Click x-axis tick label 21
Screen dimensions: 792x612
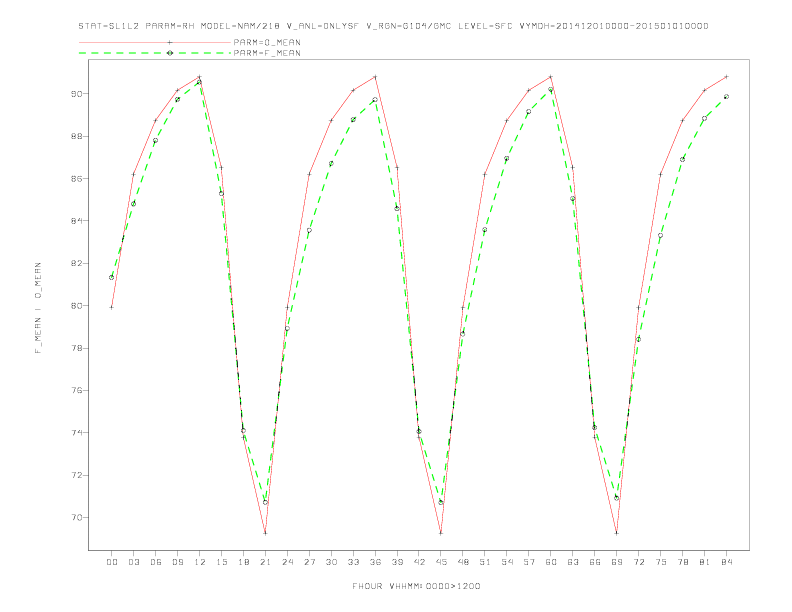click(265, 562)
